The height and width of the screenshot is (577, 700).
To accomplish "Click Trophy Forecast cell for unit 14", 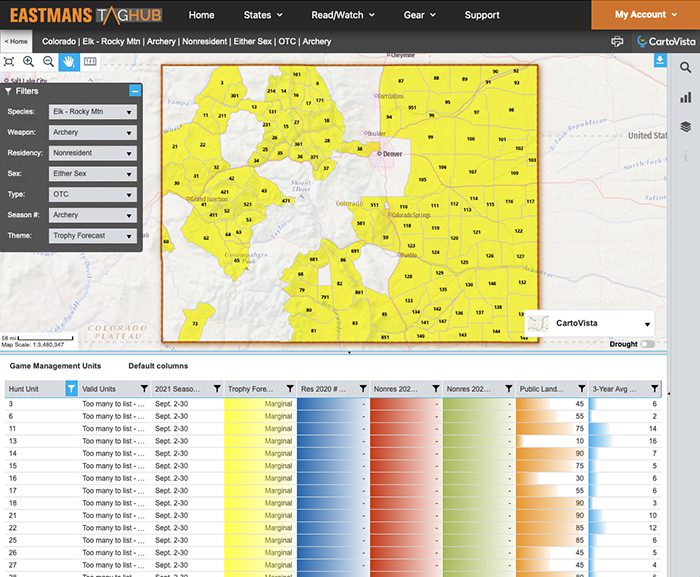I will tap(260, 453).
